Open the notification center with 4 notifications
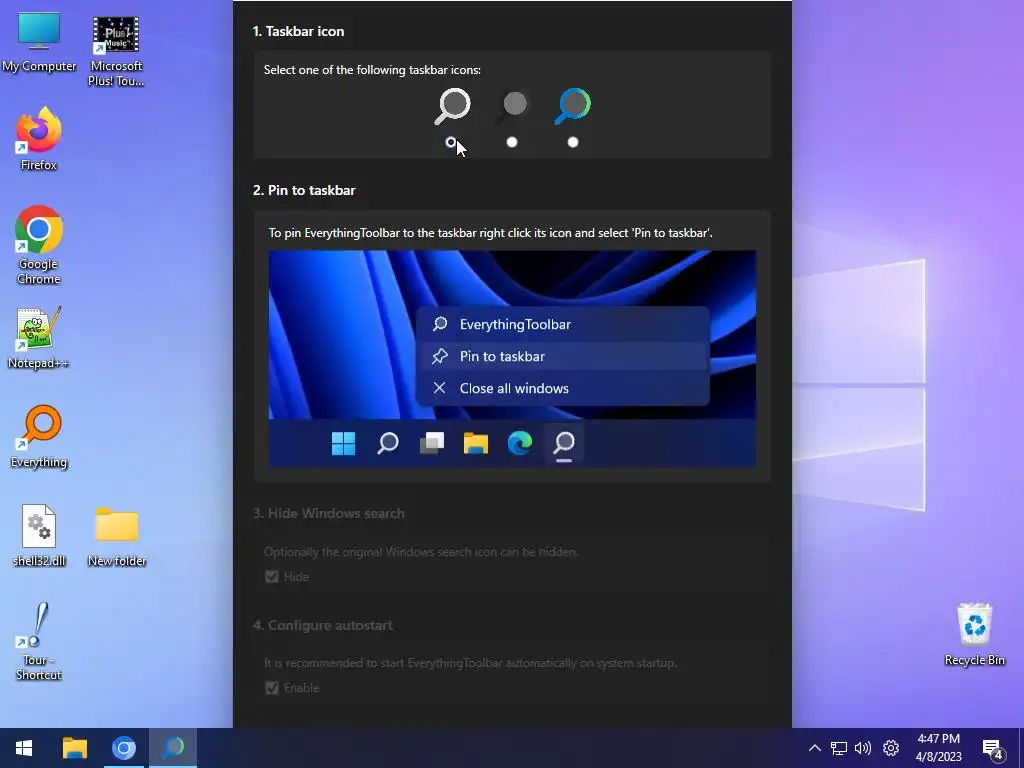The width and height of the screenshot is (1024, 768). [993, 749]
